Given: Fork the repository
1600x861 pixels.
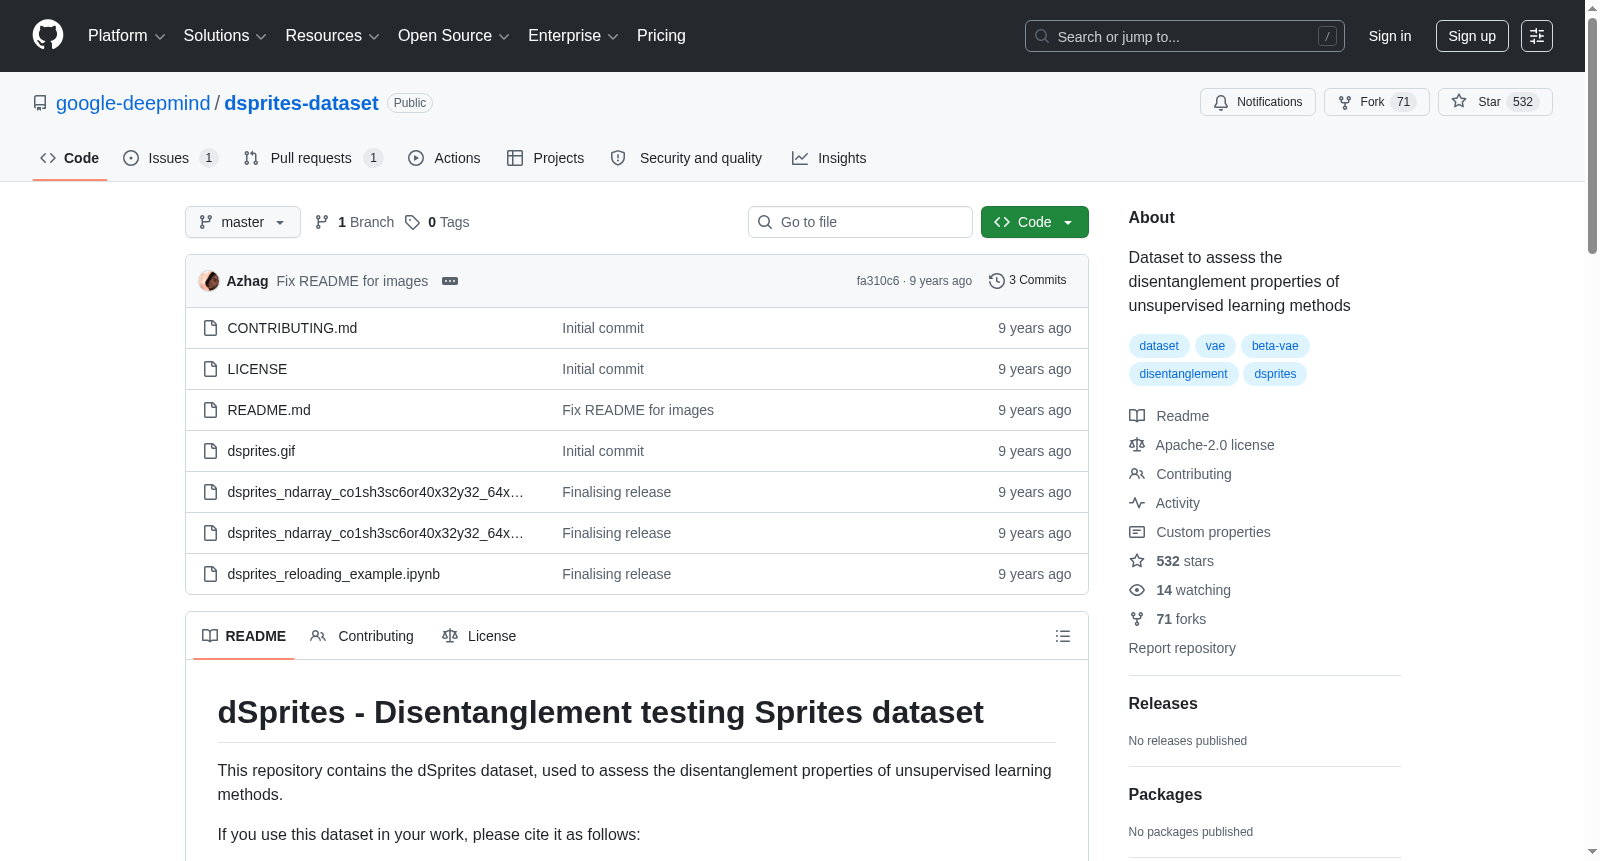Looking at the screenshot, I should [x=1377, y=102].
